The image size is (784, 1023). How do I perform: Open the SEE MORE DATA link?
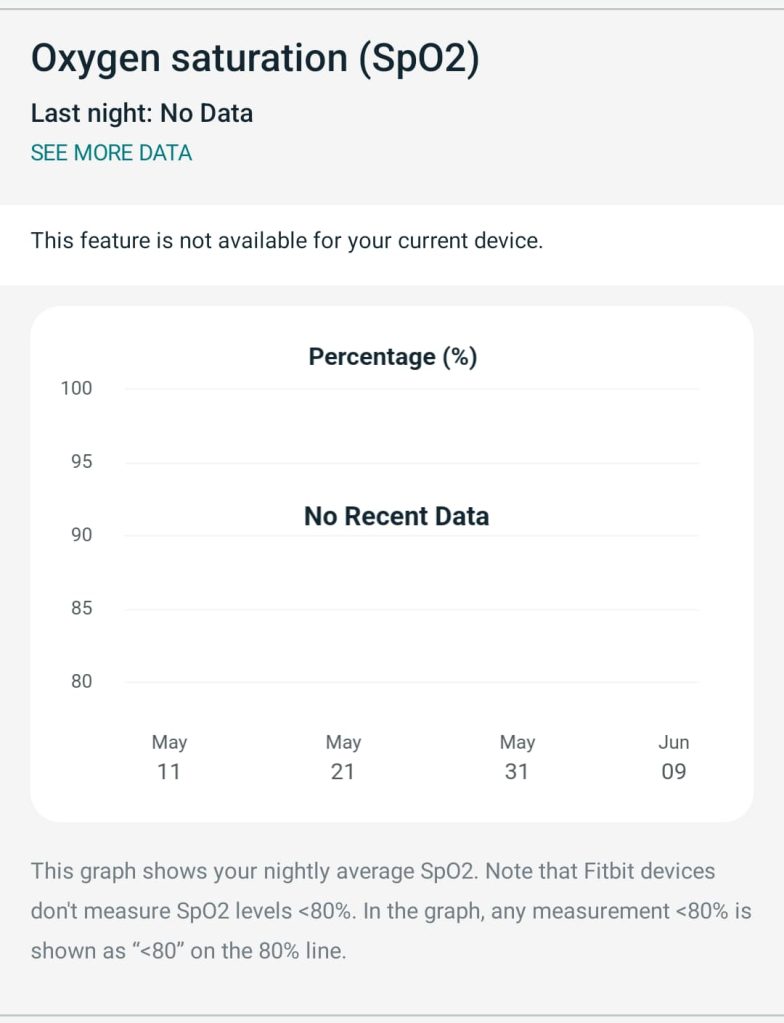[x=111, y=153]
